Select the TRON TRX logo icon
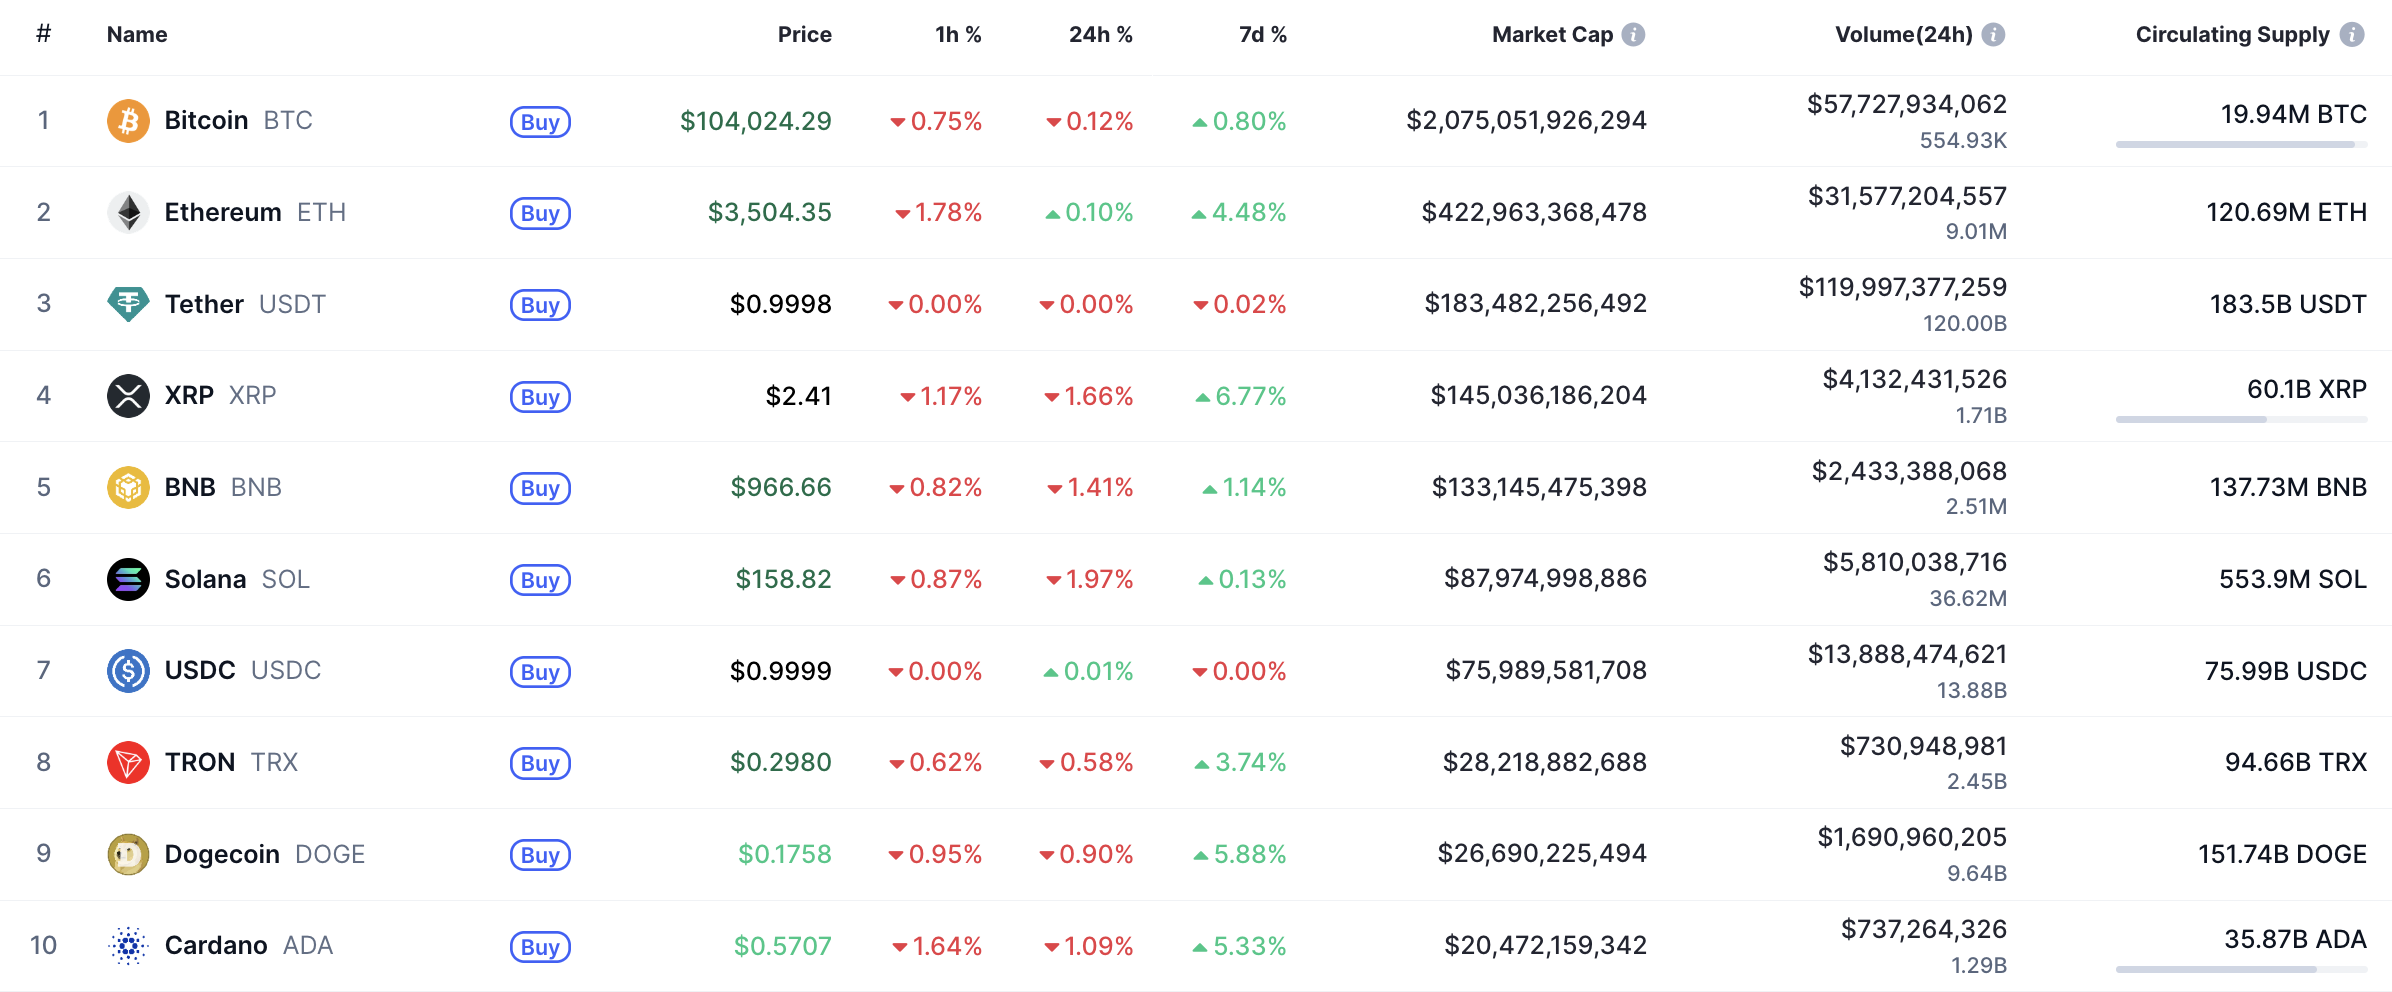 click(128, 762)
